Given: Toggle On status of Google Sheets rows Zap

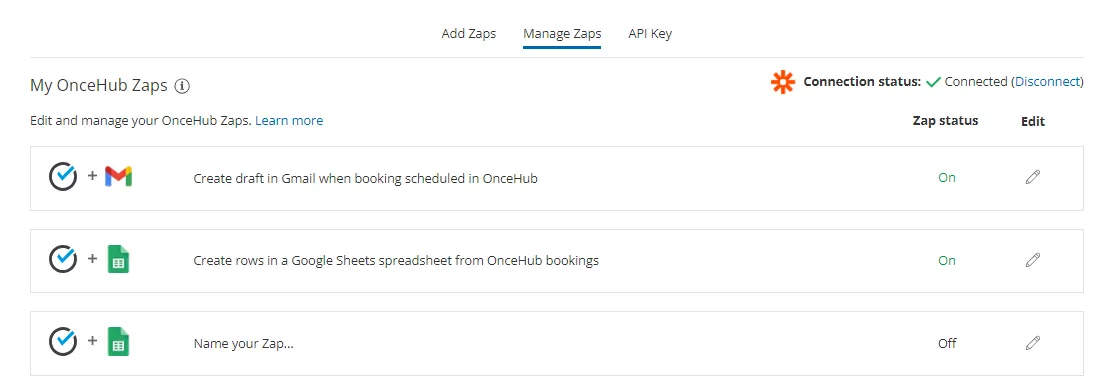Looking at the screenshot, I should click(947, 260).
